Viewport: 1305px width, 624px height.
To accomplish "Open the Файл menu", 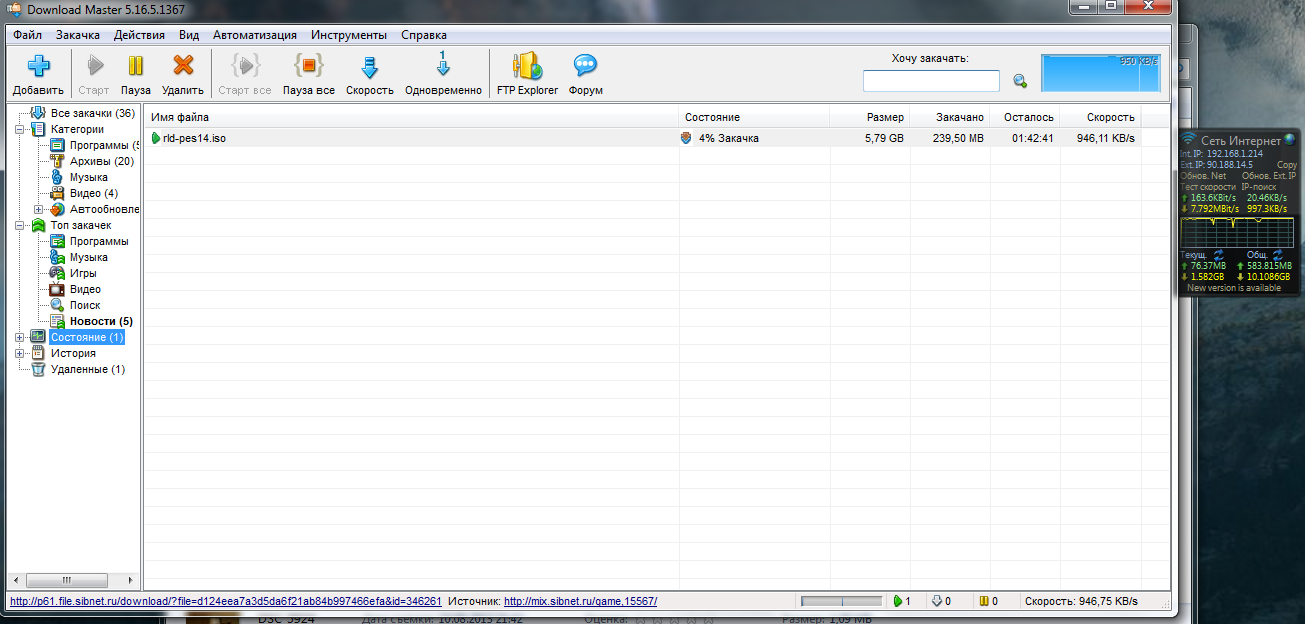I will [27, 35].
